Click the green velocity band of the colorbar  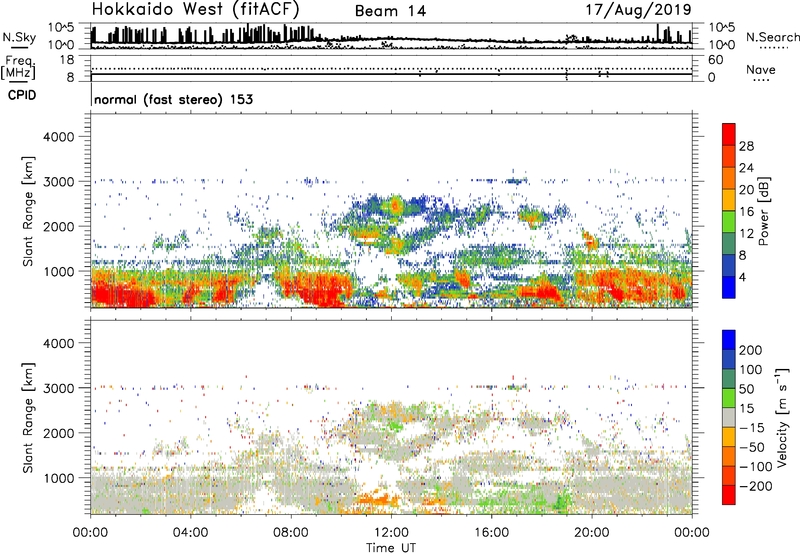click(729, 398)
